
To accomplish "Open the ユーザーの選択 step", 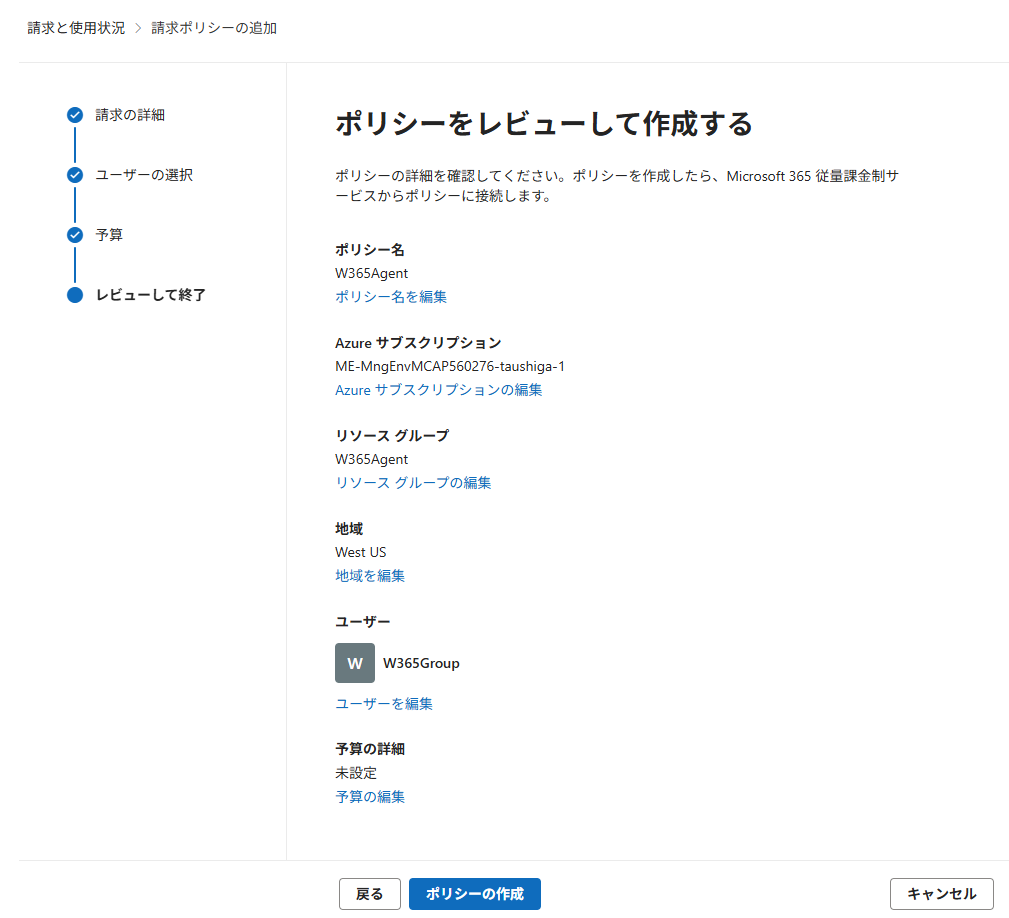I will point(144,175).
